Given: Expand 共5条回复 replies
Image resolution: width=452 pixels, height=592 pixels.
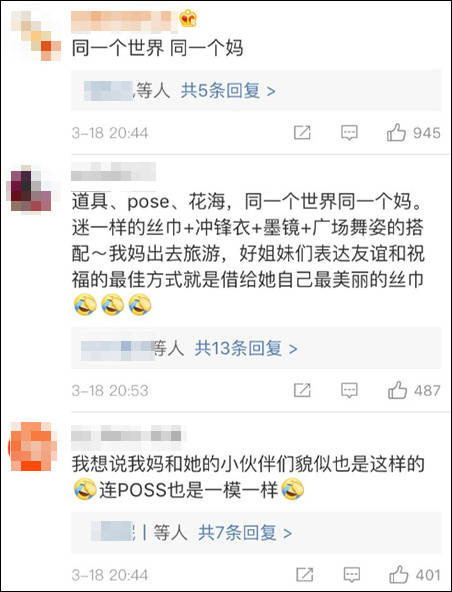Looking at the screenshot, I should tap(228, 91).
